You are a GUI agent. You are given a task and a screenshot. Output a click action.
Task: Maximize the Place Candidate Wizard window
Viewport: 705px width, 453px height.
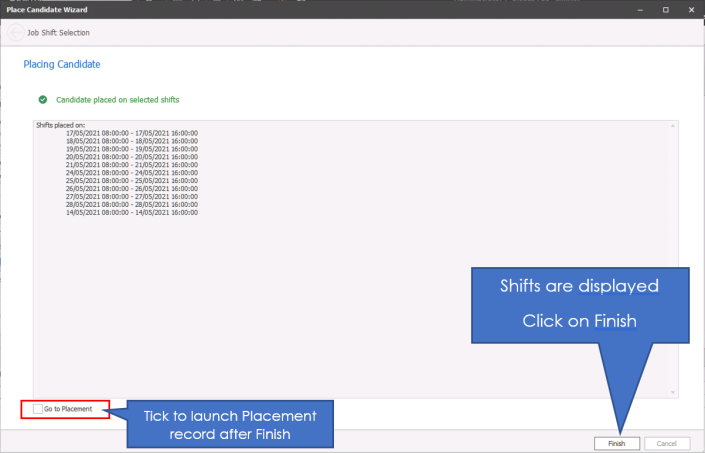[666, 9]
